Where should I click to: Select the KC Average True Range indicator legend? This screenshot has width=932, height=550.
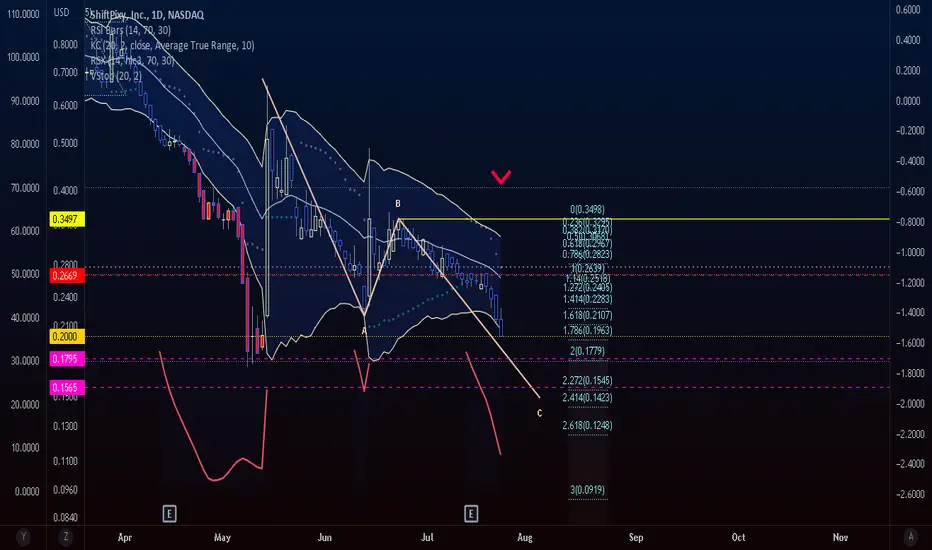point(172,45)
